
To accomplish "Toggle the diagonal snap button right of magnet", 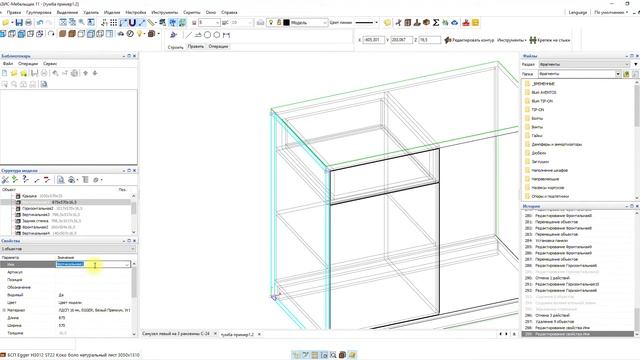I will click(142, 22).
